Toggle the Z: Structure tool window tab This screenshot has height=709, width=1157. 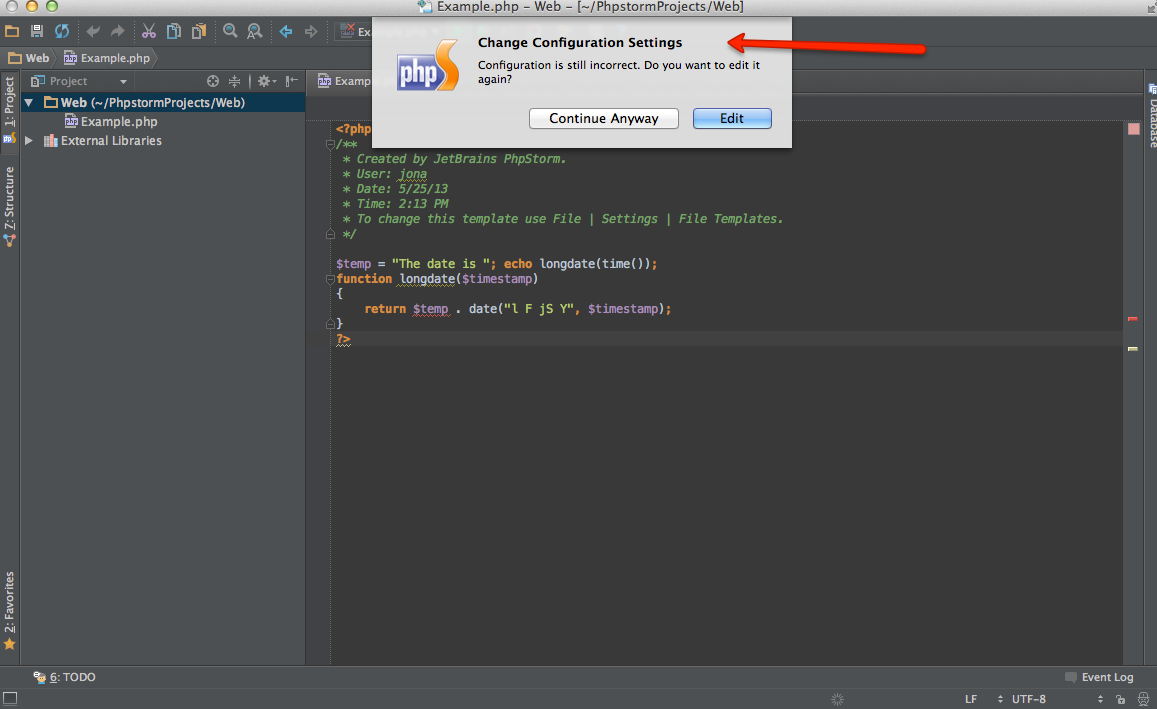click(x=10, y=206)
